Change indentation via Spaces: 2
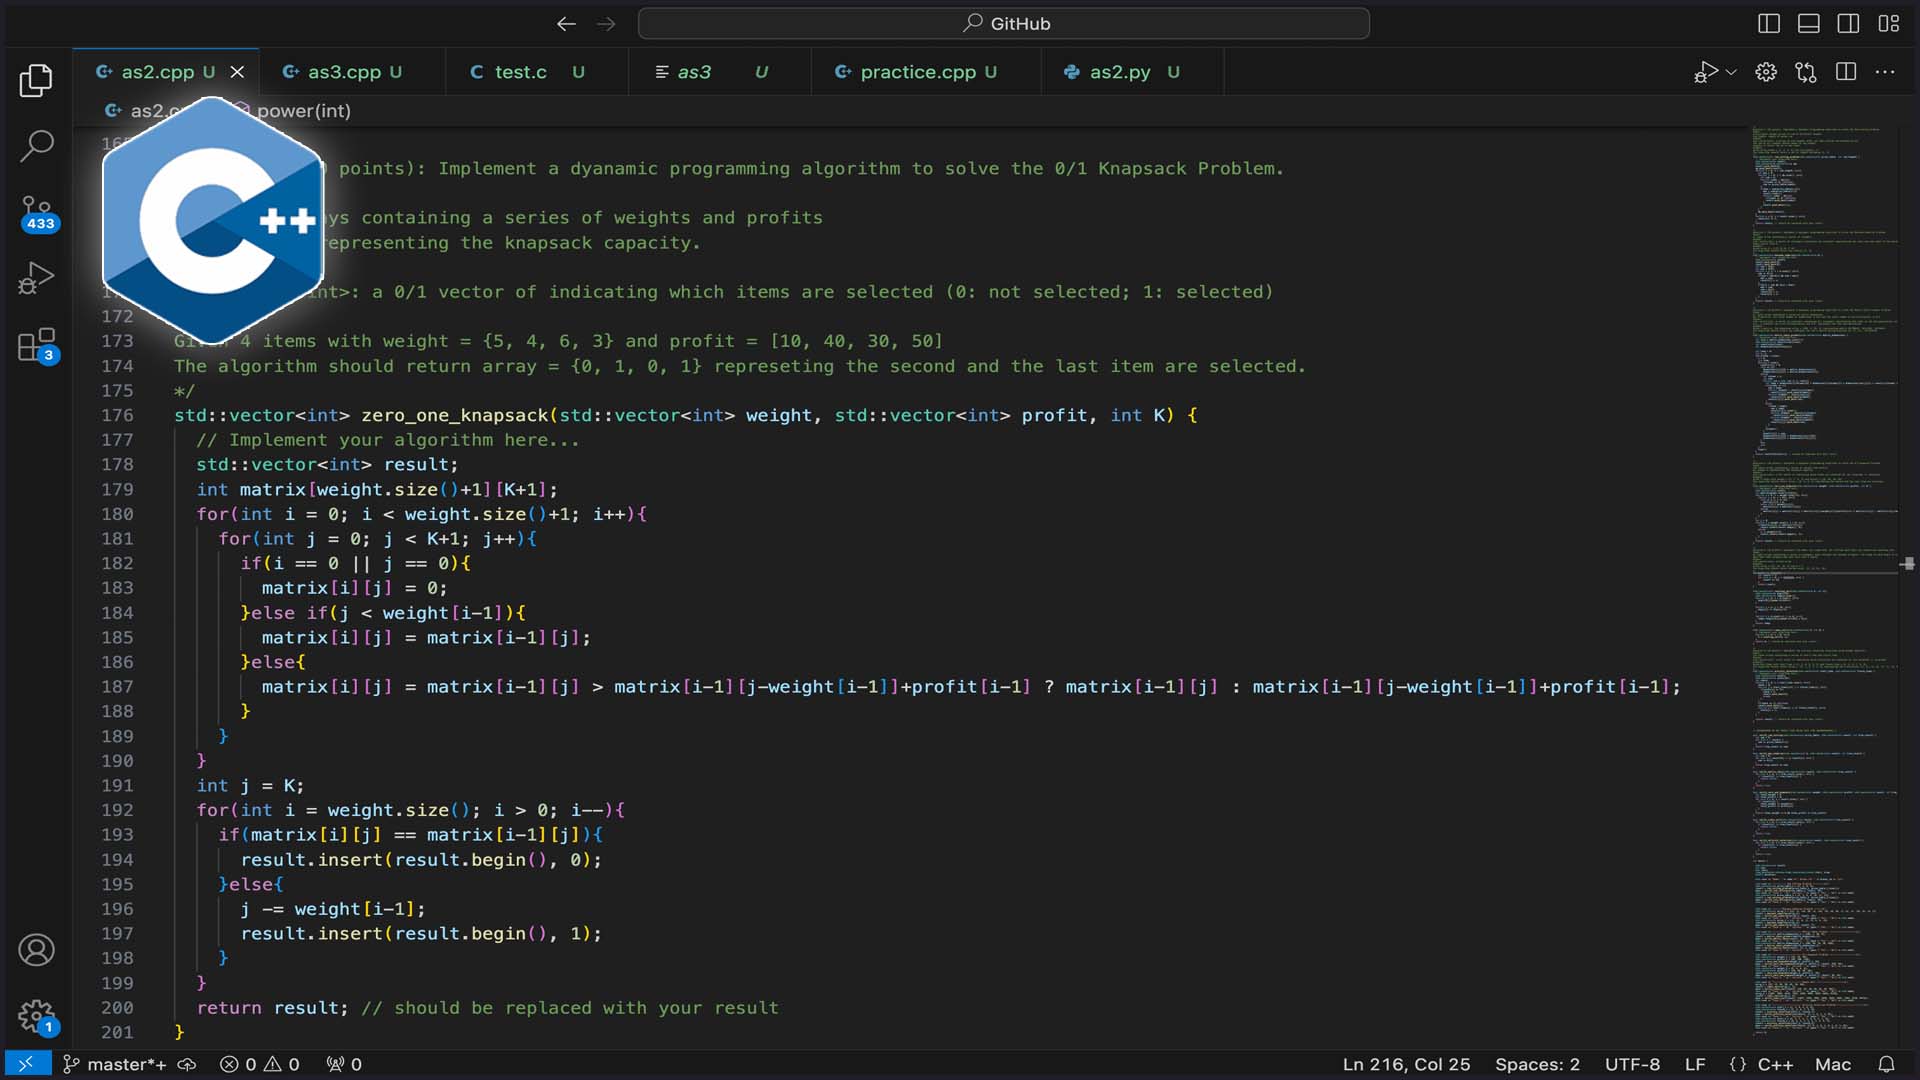 (1537, 1064)
